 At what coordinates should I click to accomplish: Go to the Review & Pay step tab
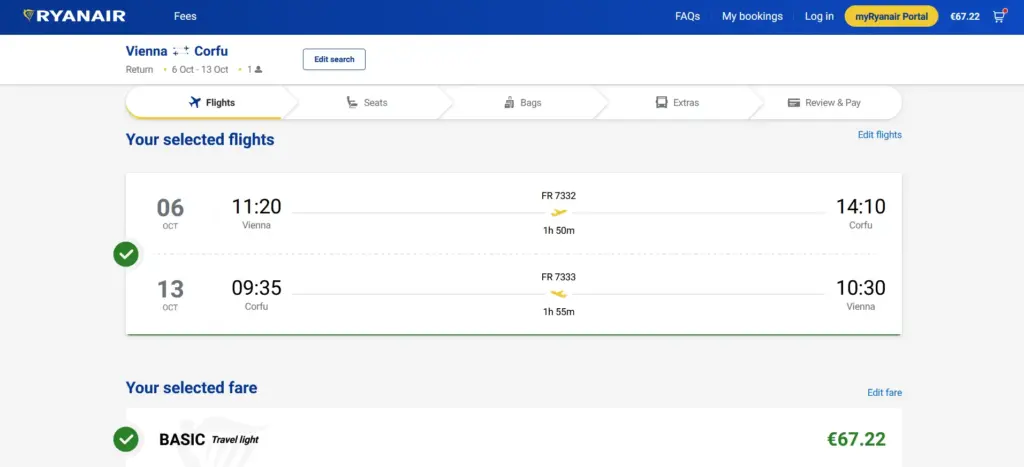click(x=824, y=103)
